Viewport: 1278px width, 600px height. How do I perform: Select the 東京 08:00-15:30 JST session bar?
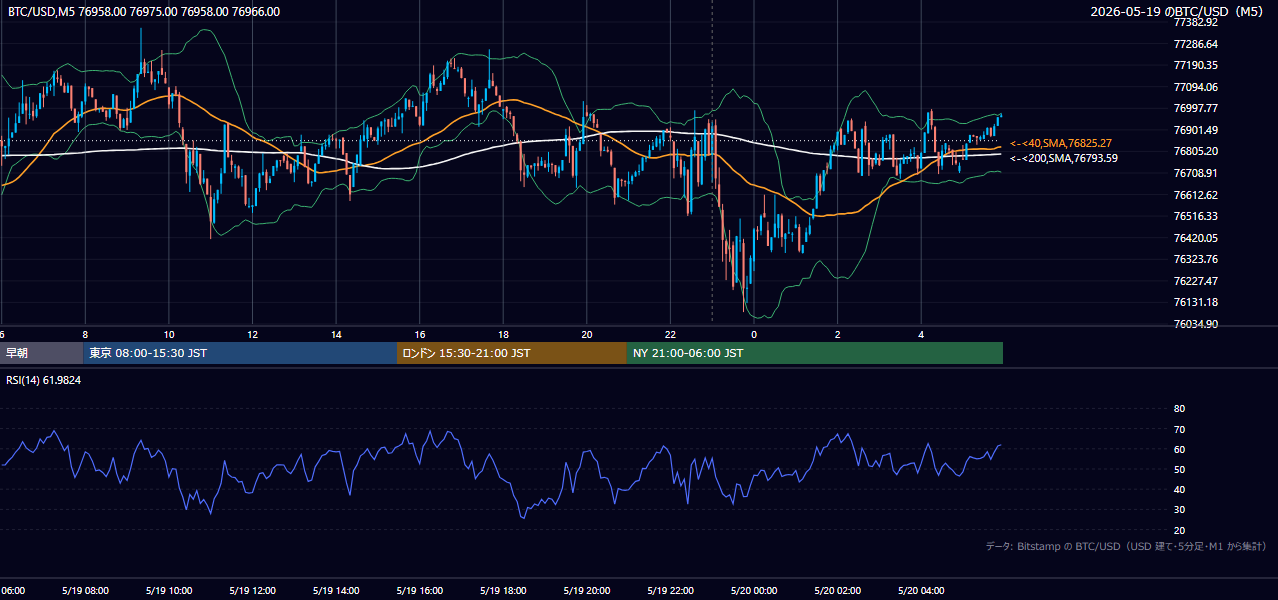tap(240, 353)
